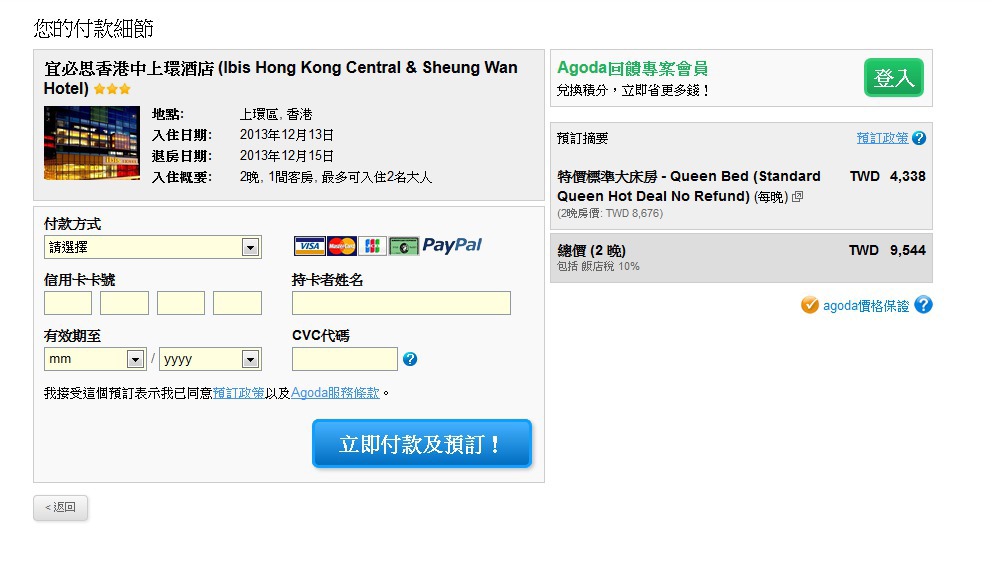The width and height of the screenshot is (992, 565).
Task: Click the PayPal logo
Action: [x=452, y=245]
